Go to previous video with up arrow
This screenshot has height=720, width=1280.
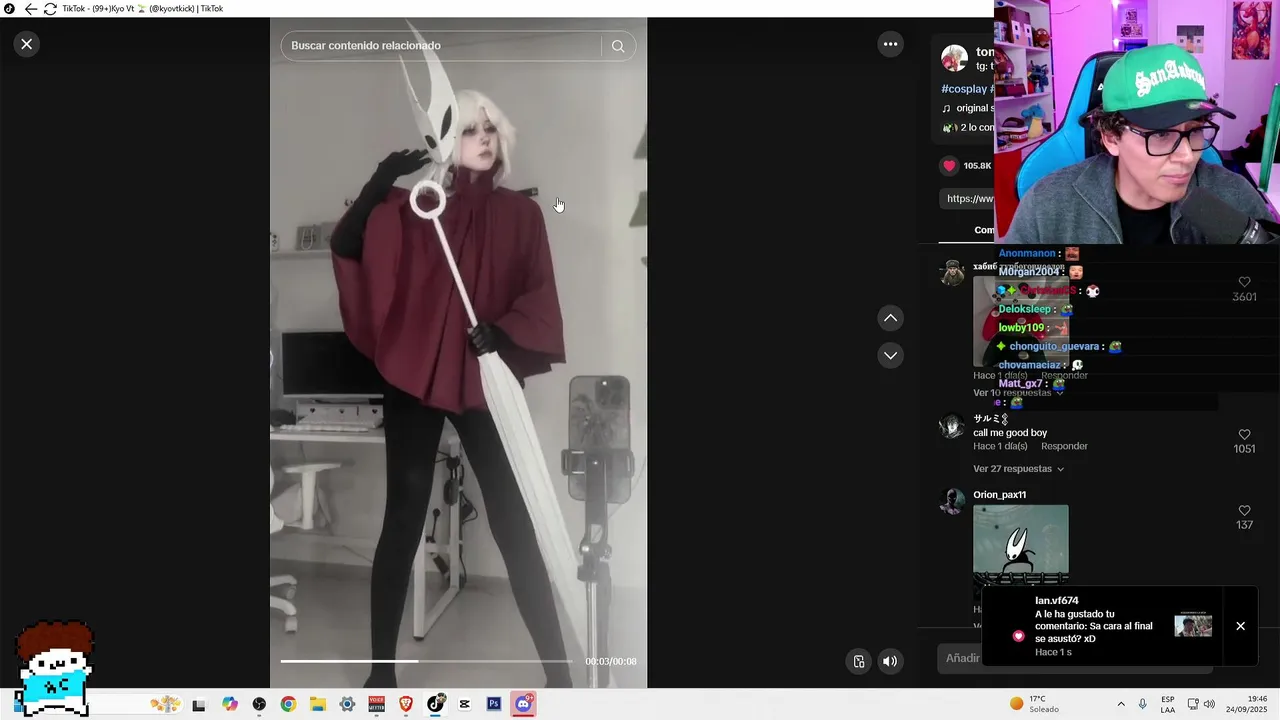tap(890, 318)
